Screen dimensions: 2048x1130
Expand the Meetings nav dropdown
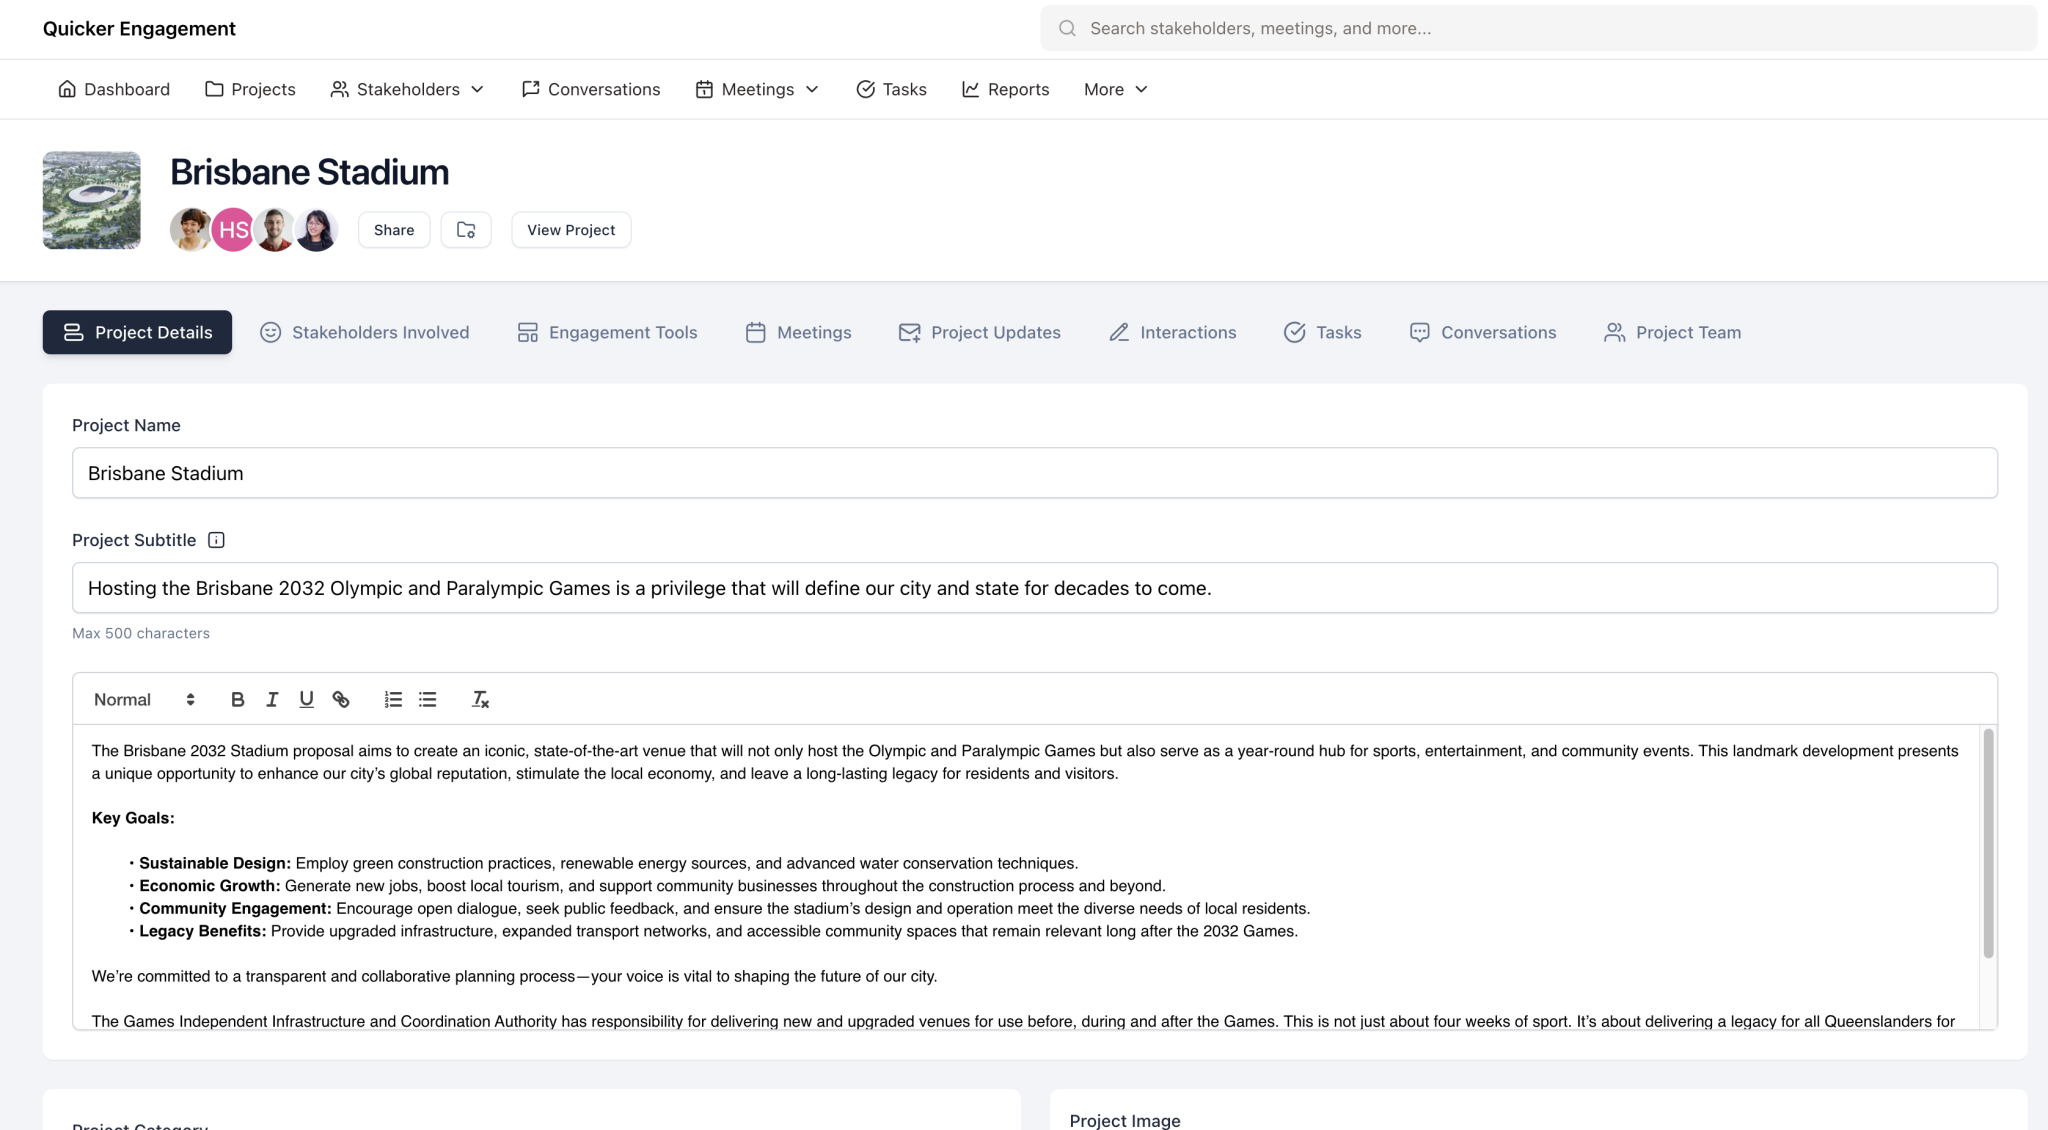(x=757, y=89)
